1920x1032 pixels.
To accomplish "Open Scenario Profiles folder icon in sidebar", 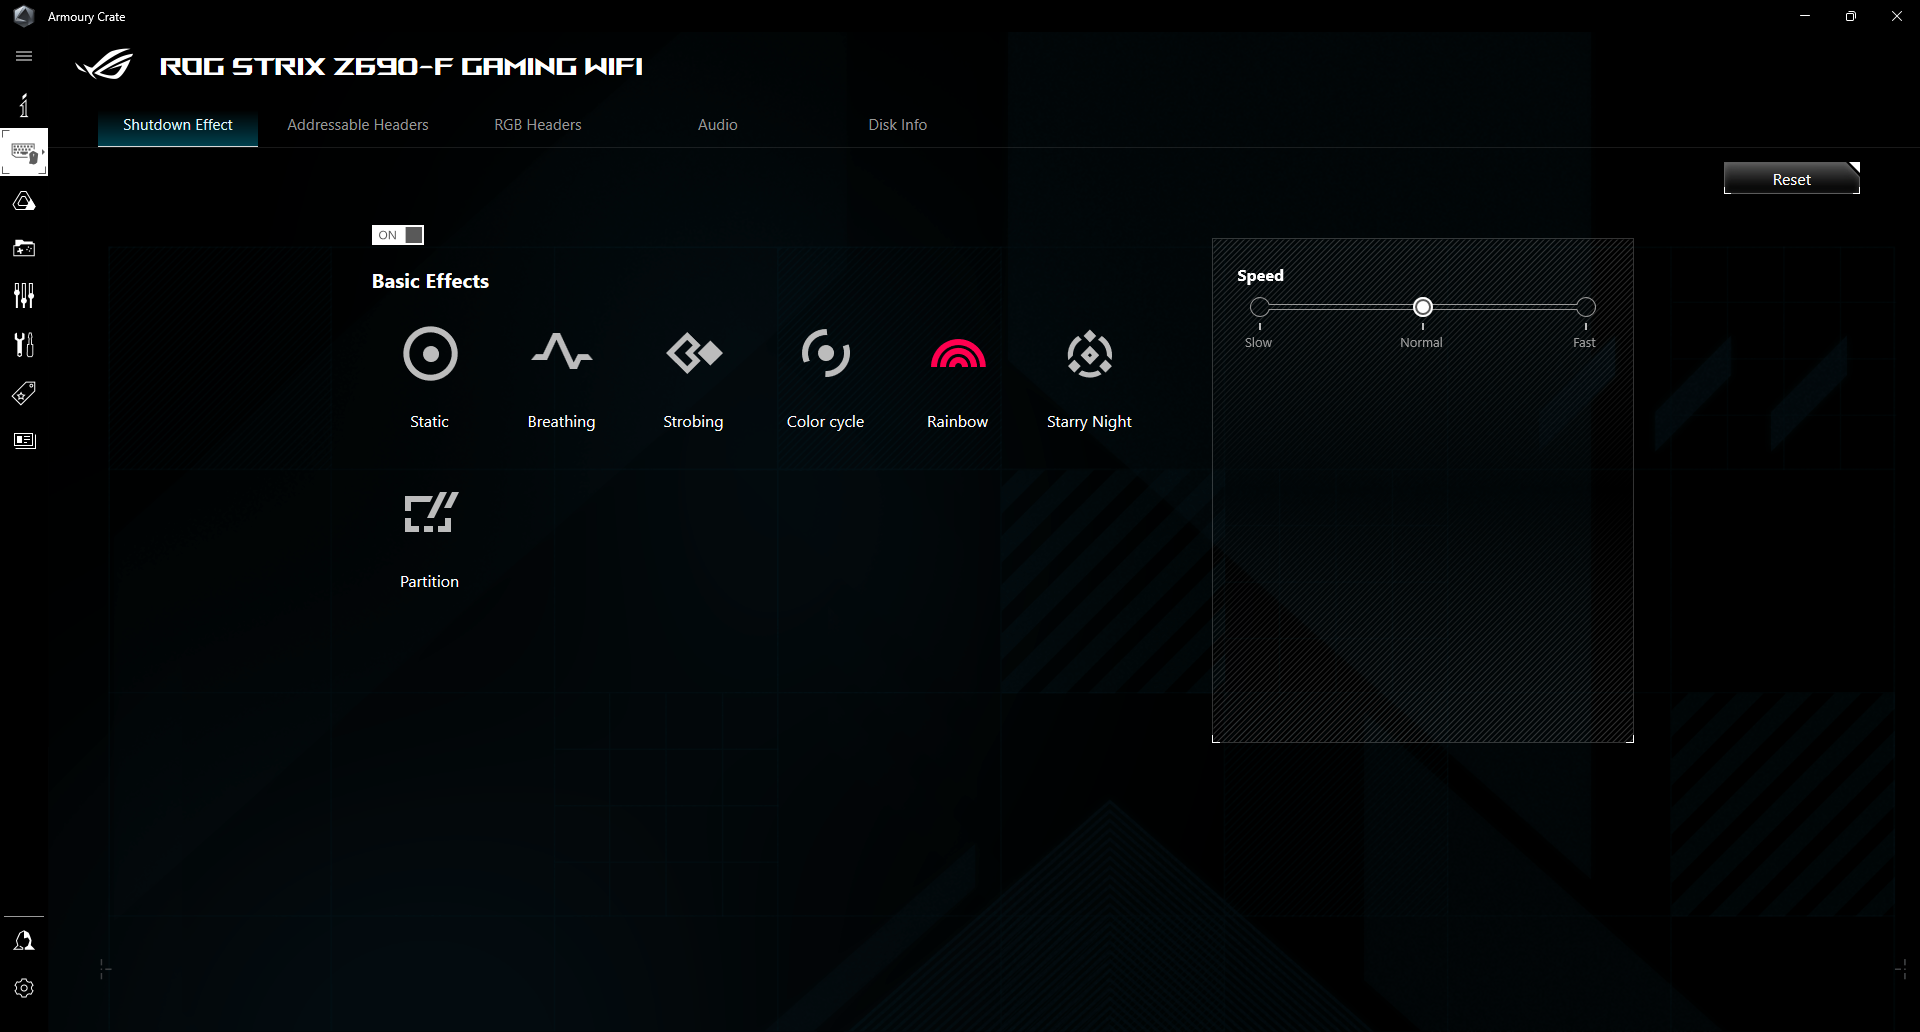I will pyautogui.click(x=24, y=248).
